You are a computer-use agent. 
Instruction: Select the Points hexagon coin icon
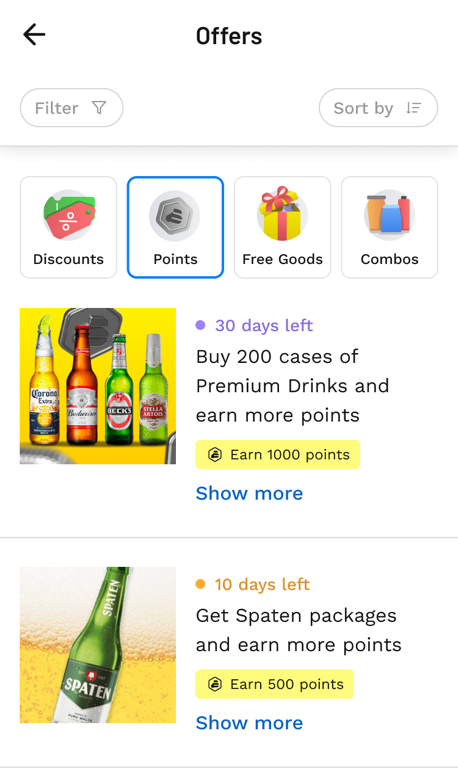pos(175,216)
